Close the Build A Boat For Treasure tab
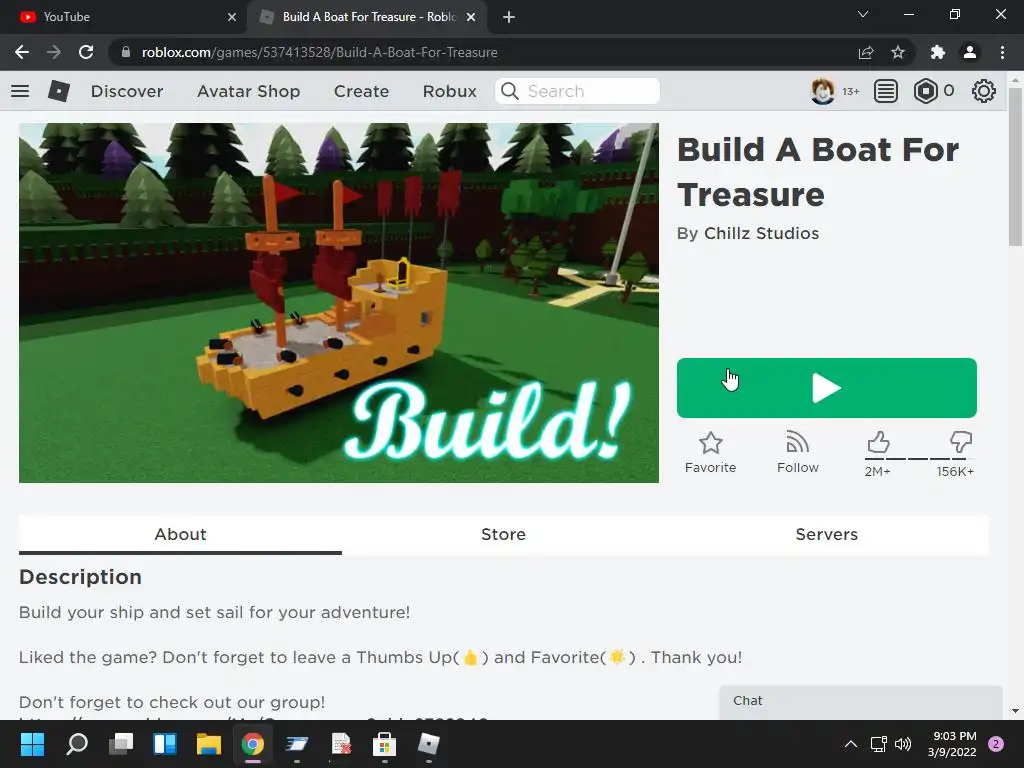This screenshot has height=768, width=1024. (x=471, y=17)
